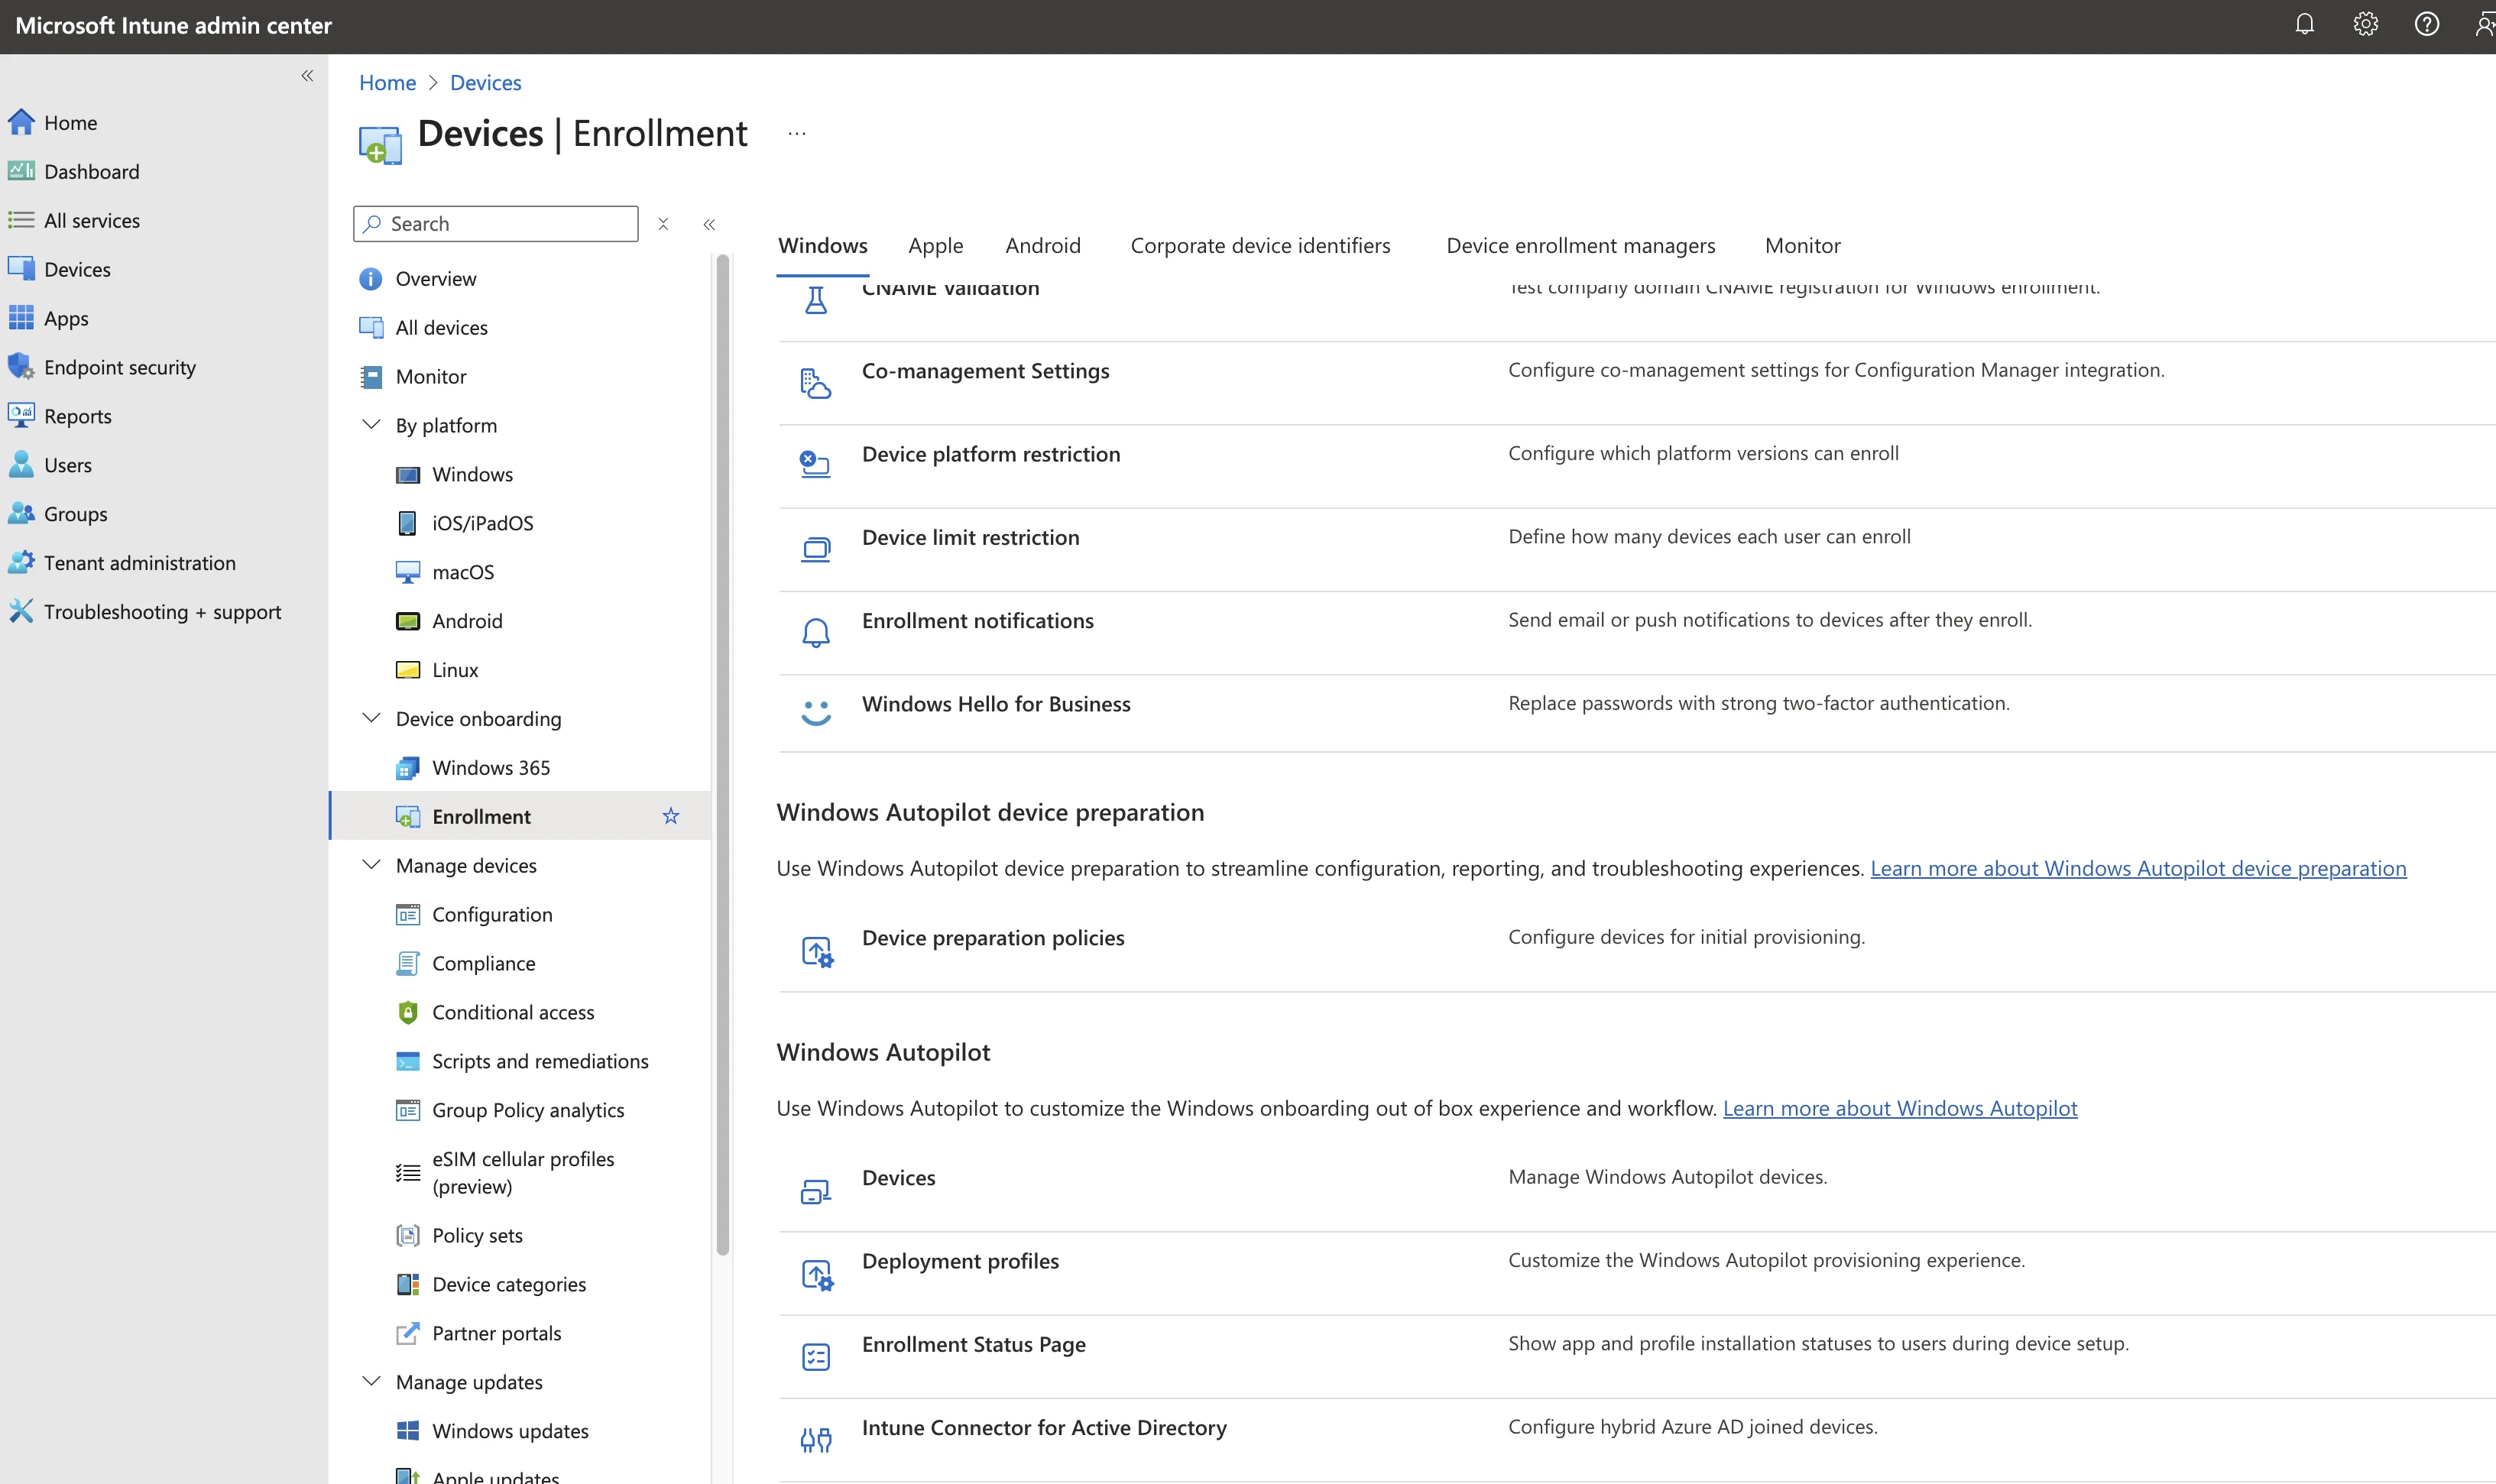Toggle favorite star next to Enrollment
This screenshot has width=2496, height=1484.
[x=671, y=816]
